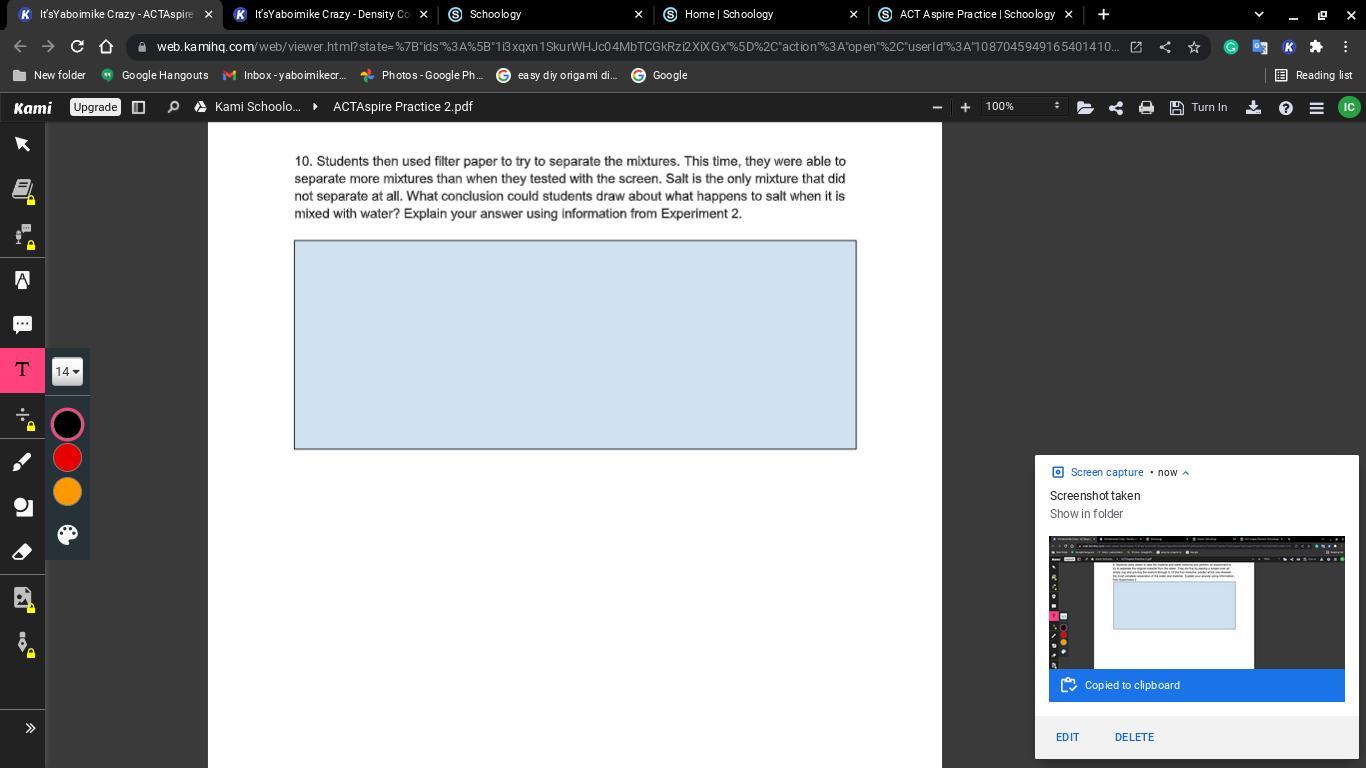Open the Kami Schoology breadcrumb folder
The width and height of the screenshot is (1366, 768).
(257, 107)
